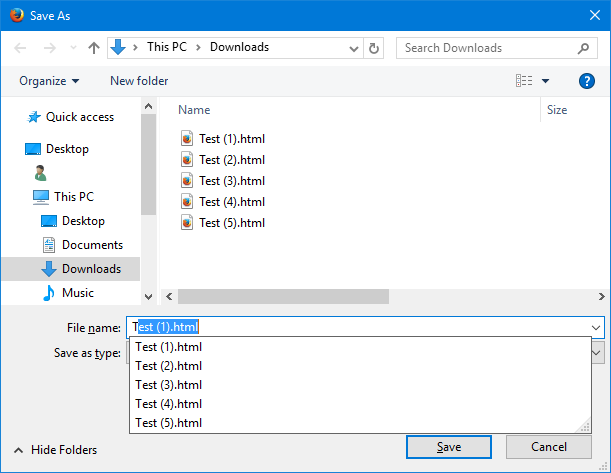The width and height of the screenshot is (611, 473).
Task: Select This PC in the address path
Action: [167, 47]
